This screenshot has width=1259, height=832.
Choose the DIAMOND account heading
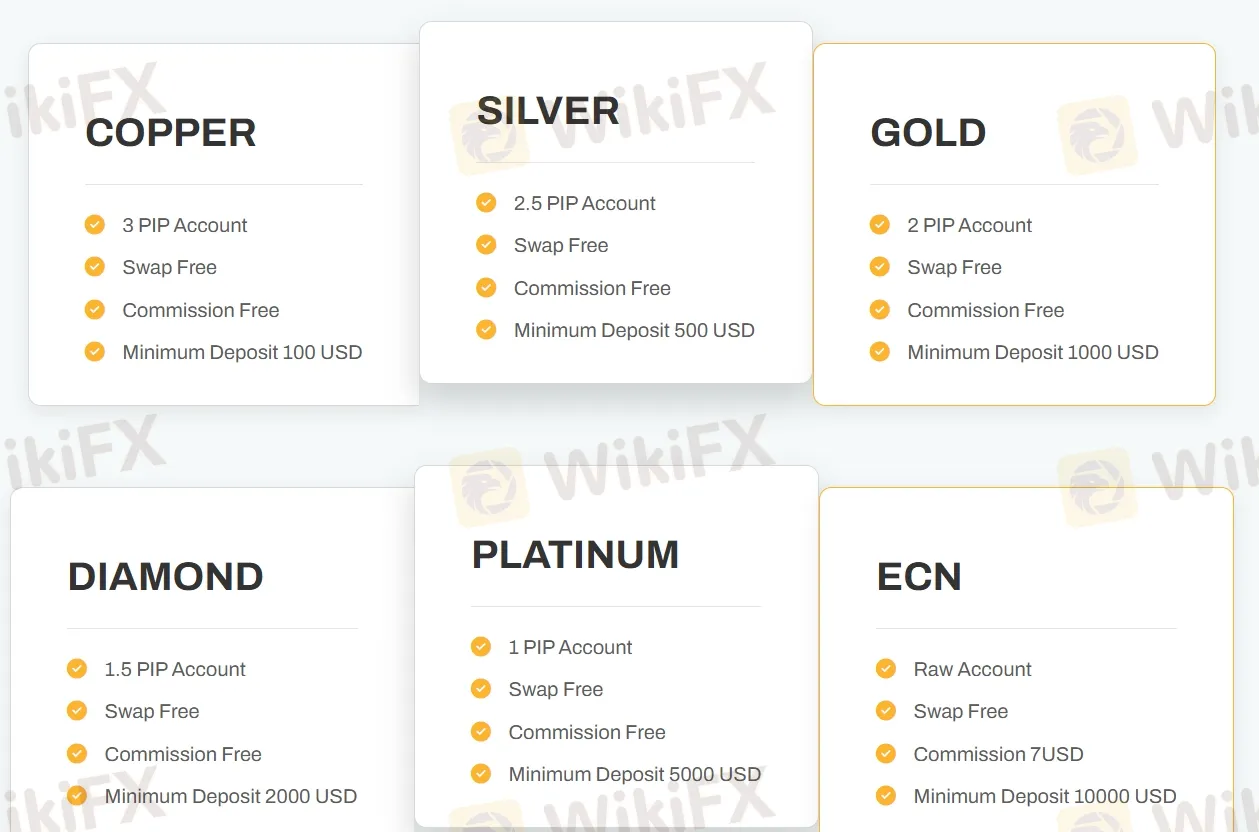click(166, 577)
